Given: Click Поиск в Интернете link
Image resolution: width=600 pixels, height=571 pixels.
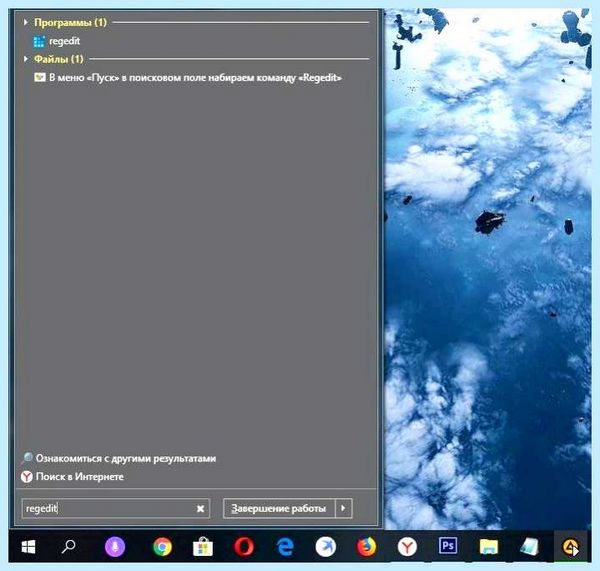Looking at the screenshot, I should click(x=80, y=476).
